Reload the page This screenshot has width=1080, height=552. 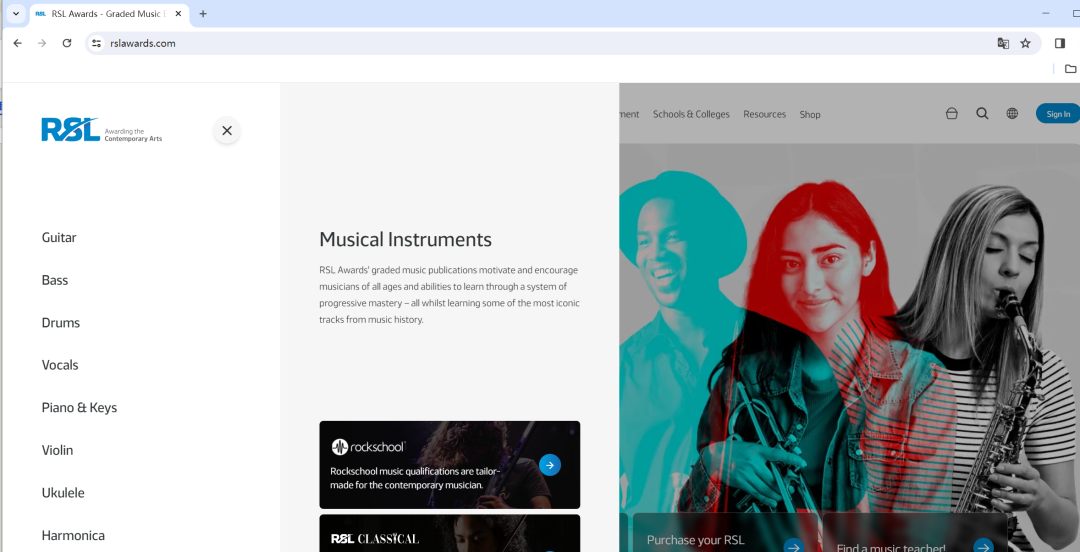[67, 43]
